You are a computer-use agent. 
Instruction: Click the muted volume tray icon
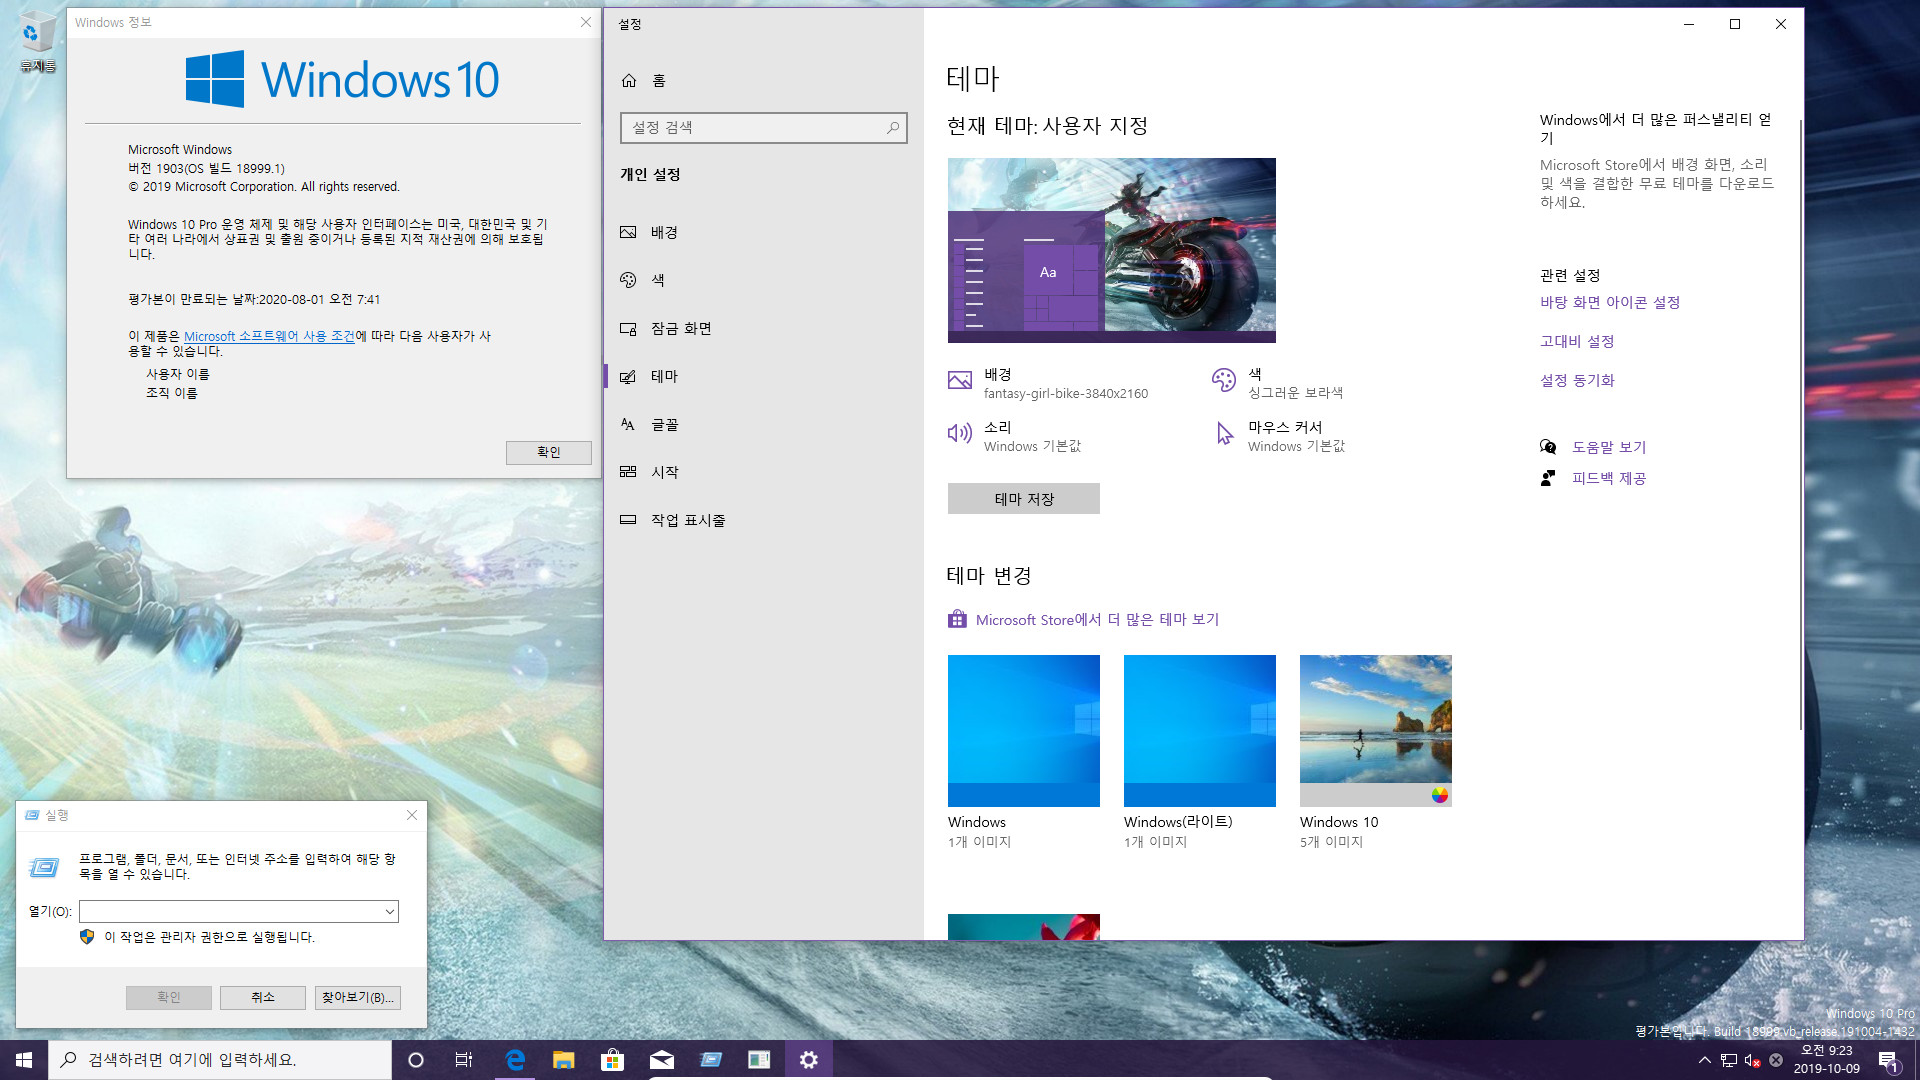pos(1752,1060)
